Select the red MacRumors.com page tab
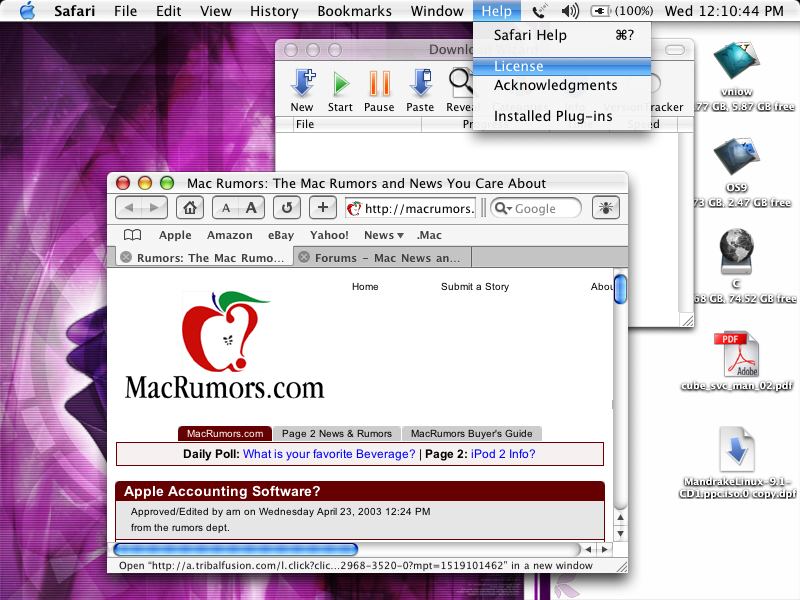This screenshot has height=600, width=800. (x=225, y=434)
